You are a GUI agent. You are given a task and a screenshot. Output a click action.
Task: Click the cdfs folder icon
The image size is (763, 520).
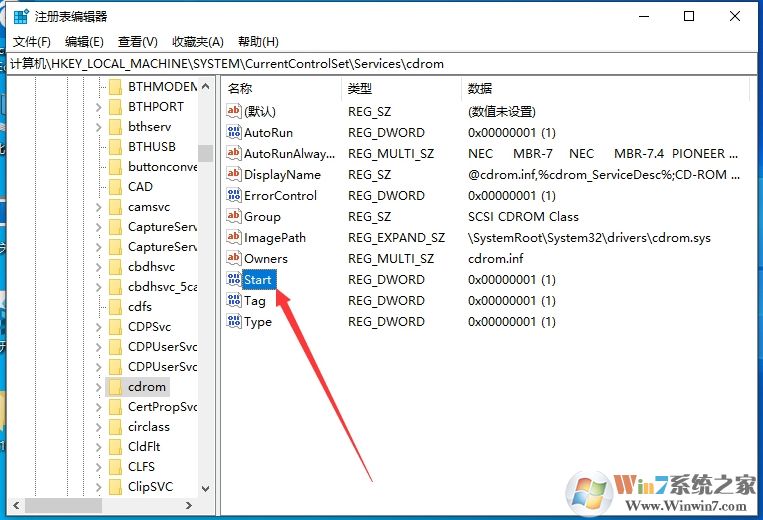click(x=115, y=306)
